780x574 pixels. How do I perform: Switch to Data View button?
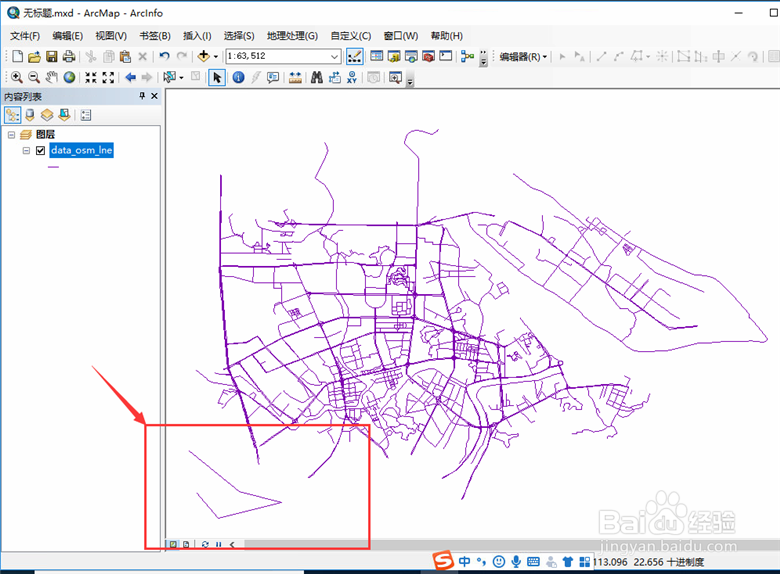click(x=173, y=545)
